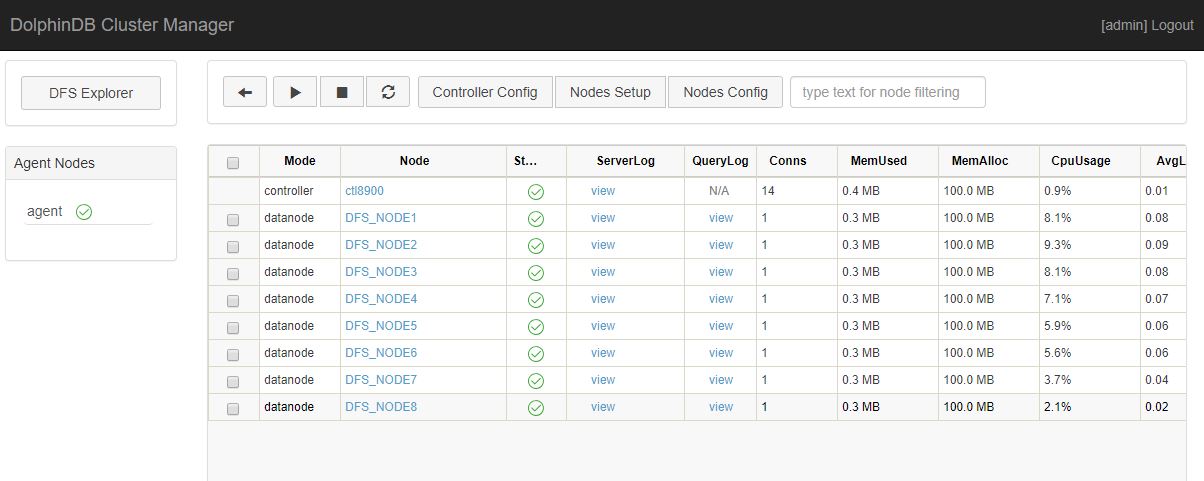Click status icon of DFS_NODE5
This screenshot has width=1204, height=481.
click(x=536, y=326)
